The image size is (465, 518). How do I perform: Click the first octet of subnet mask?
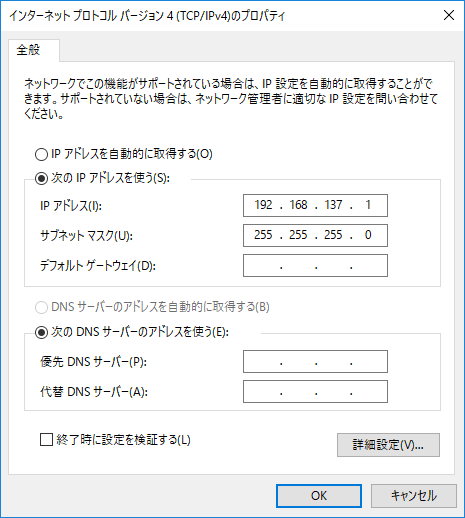click(x=264, y=235)
